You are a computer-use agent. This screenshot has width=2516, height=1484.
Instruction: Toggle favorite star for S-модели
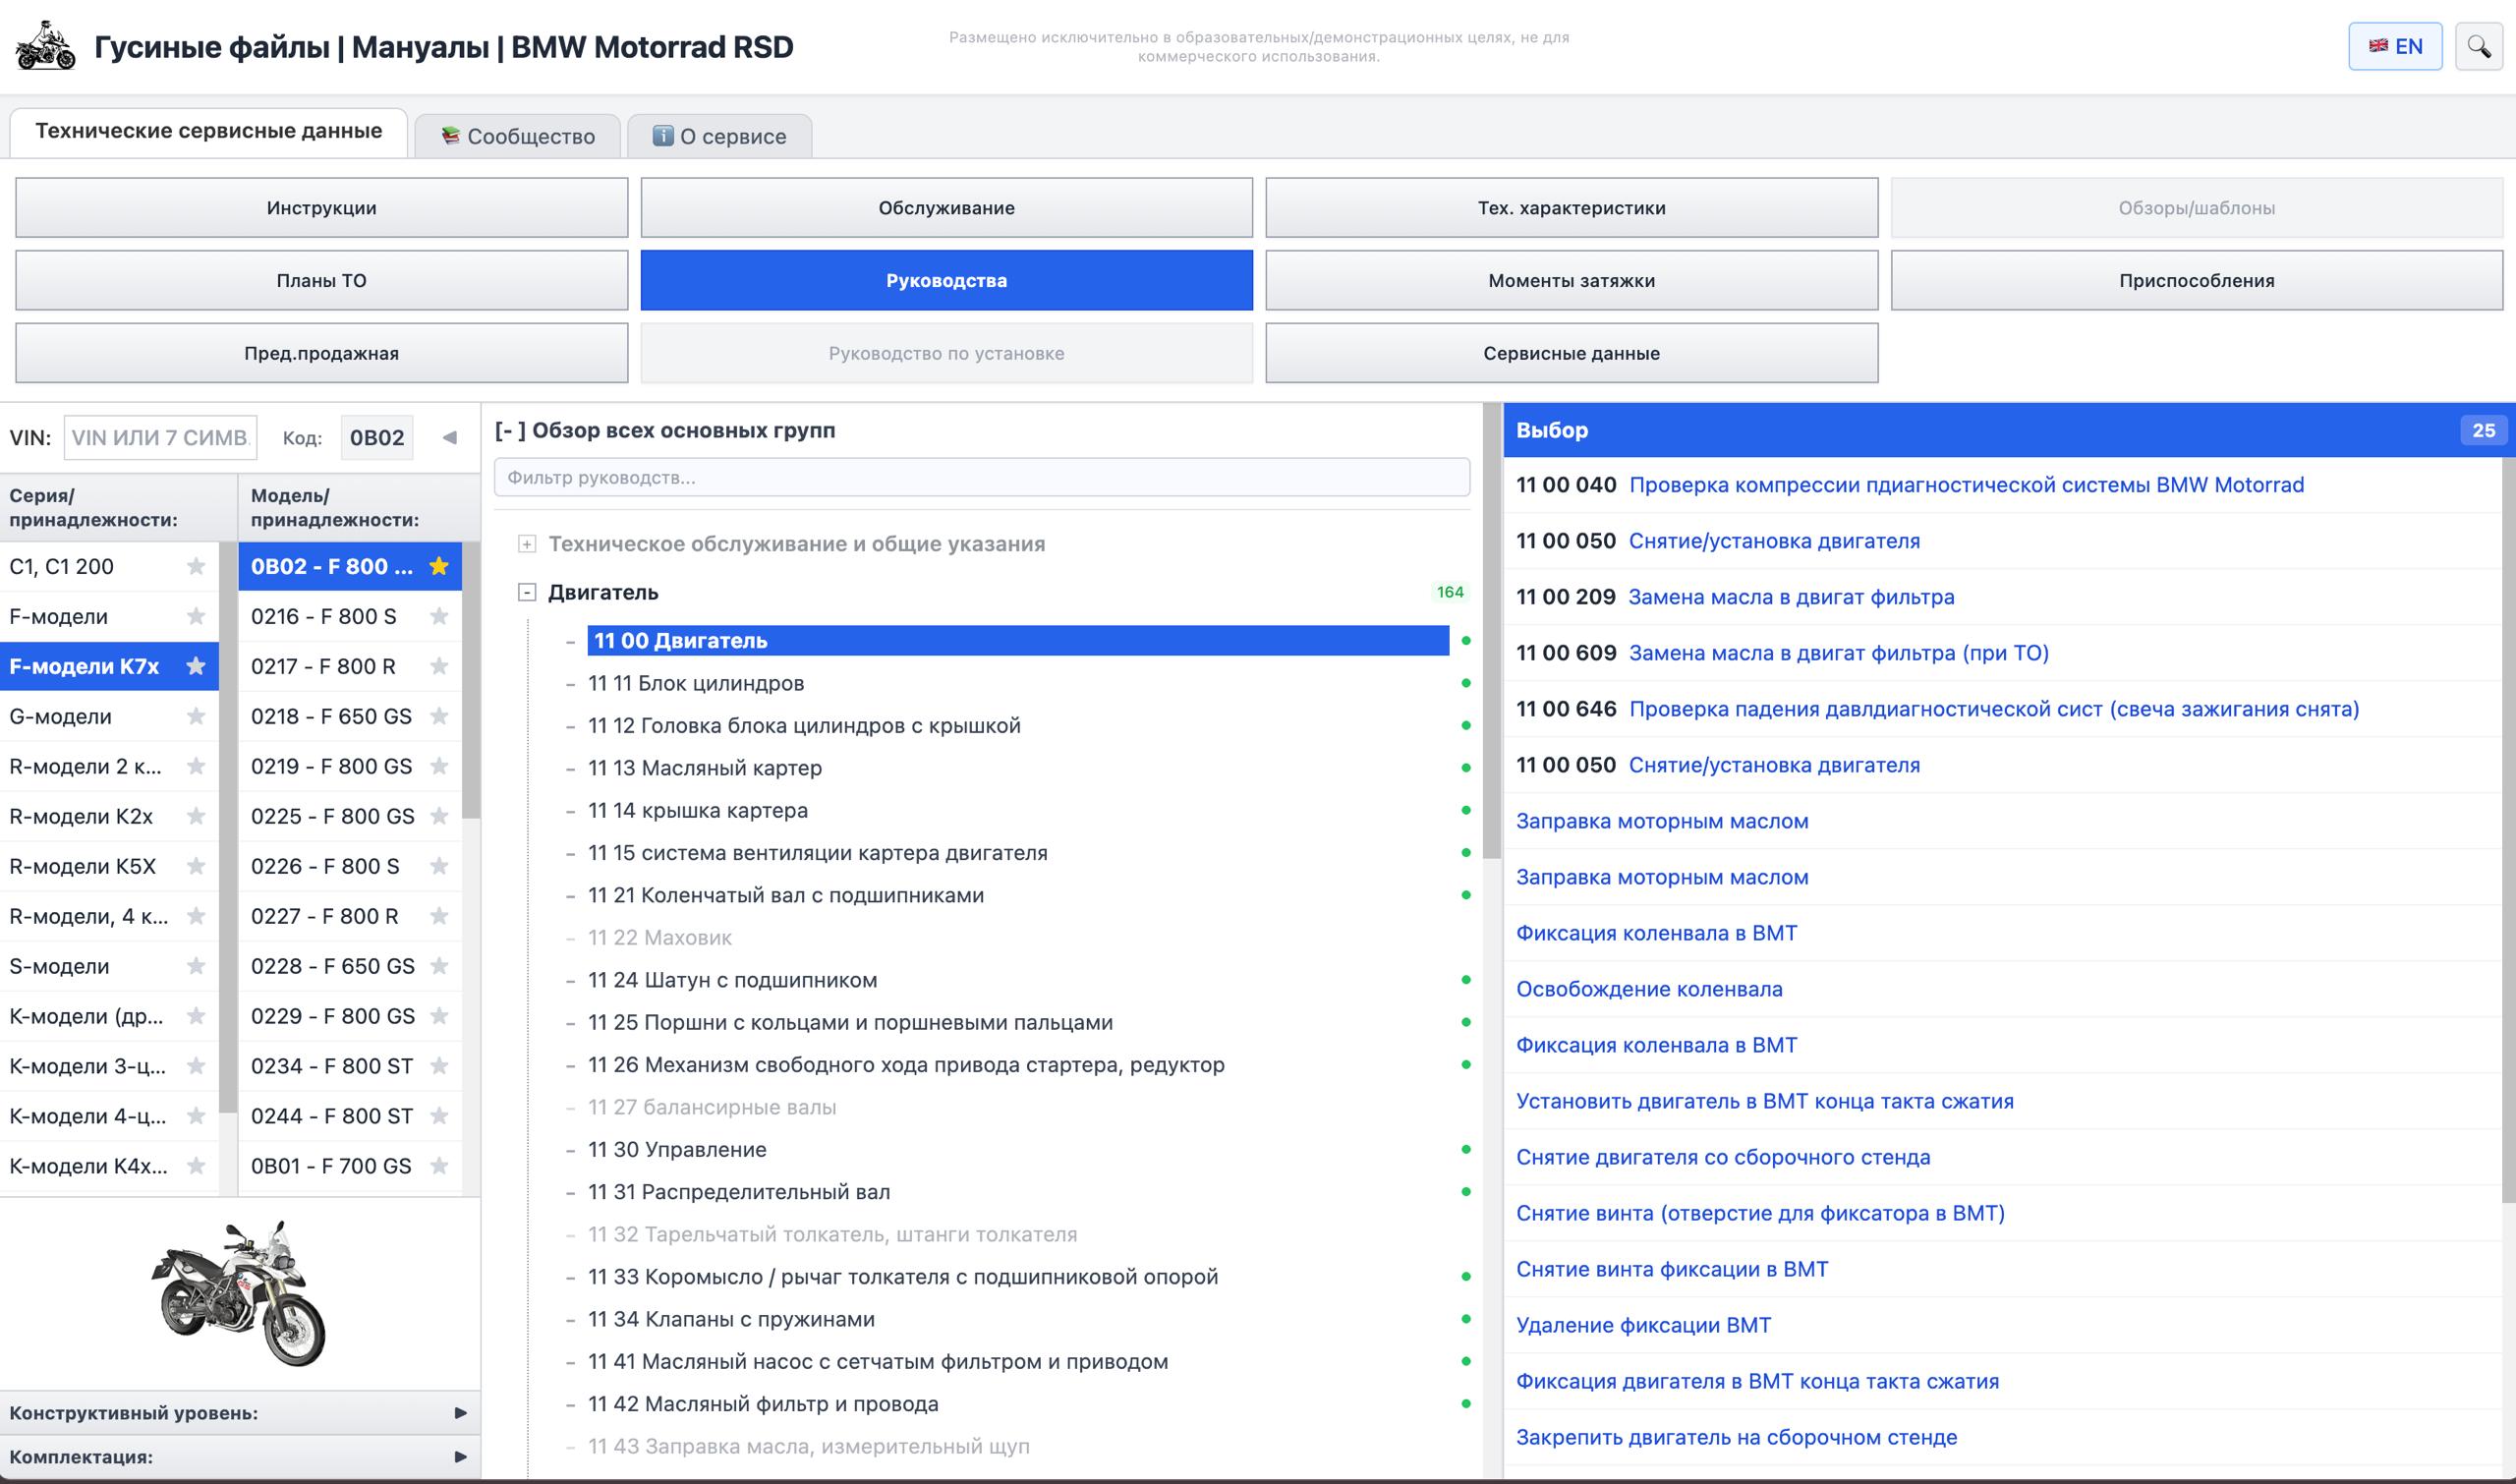pyautogui.click(x=196, y=966)
